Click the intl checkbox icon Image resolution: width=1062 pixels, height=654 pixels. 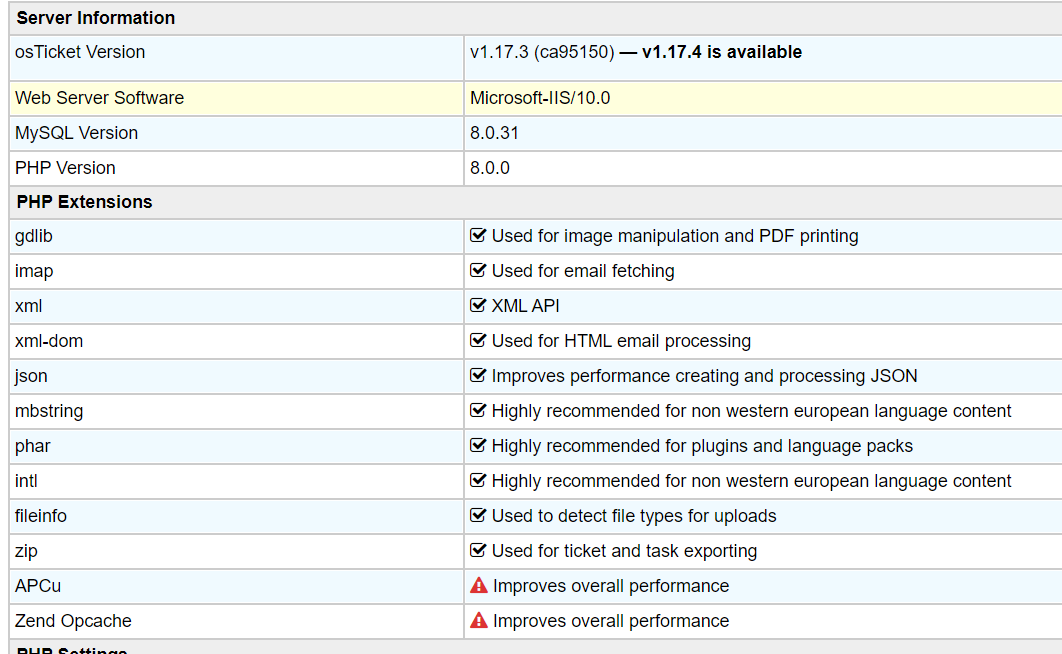pos(478,481)
